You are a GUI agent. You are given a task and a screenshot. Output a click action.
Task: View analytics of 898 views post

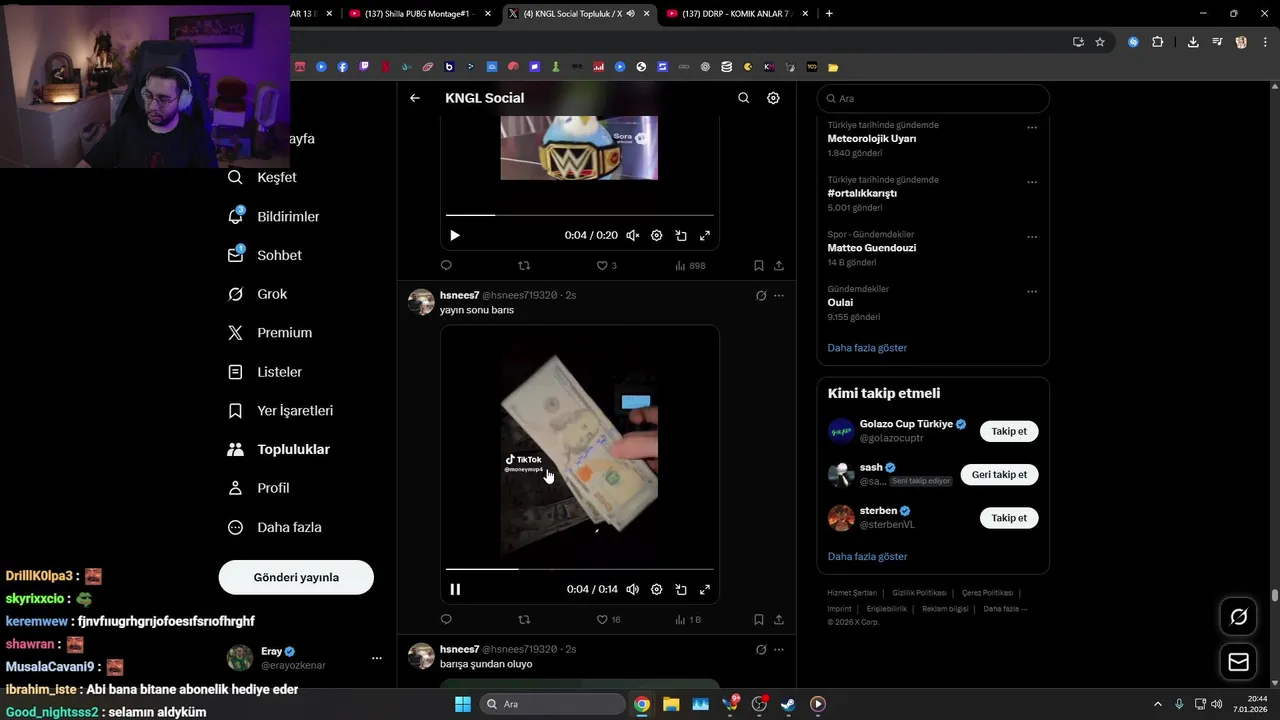(x=690, y=266)
